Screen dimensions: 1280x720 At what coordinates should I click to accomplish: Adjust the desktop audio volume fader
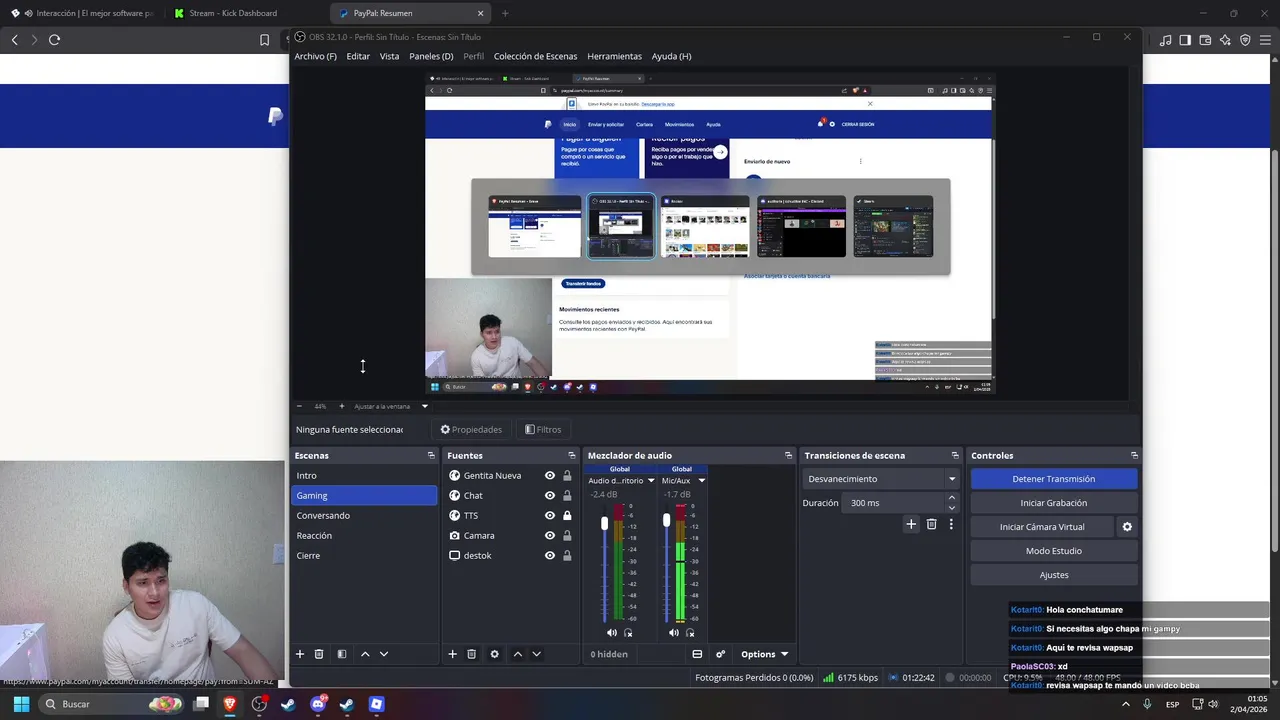click(604, 524)
